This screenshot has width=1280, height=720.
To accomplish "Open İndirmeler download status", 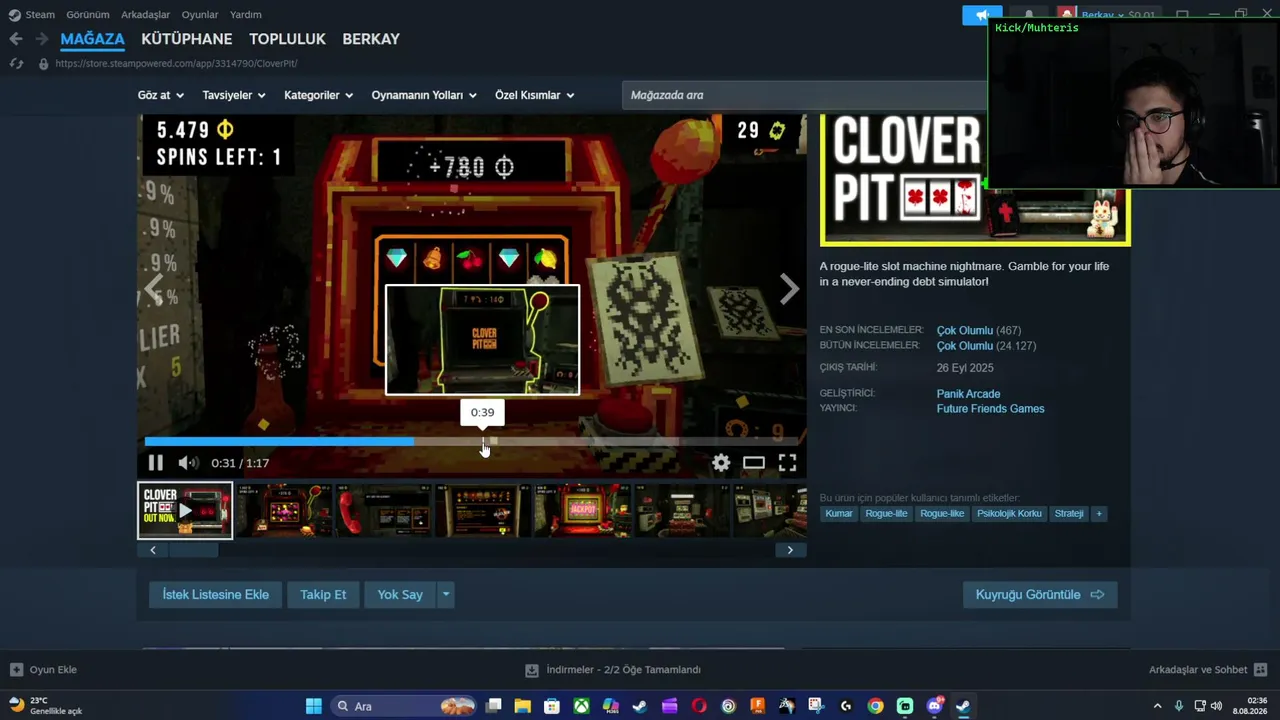I will click(x=613, y=670).
